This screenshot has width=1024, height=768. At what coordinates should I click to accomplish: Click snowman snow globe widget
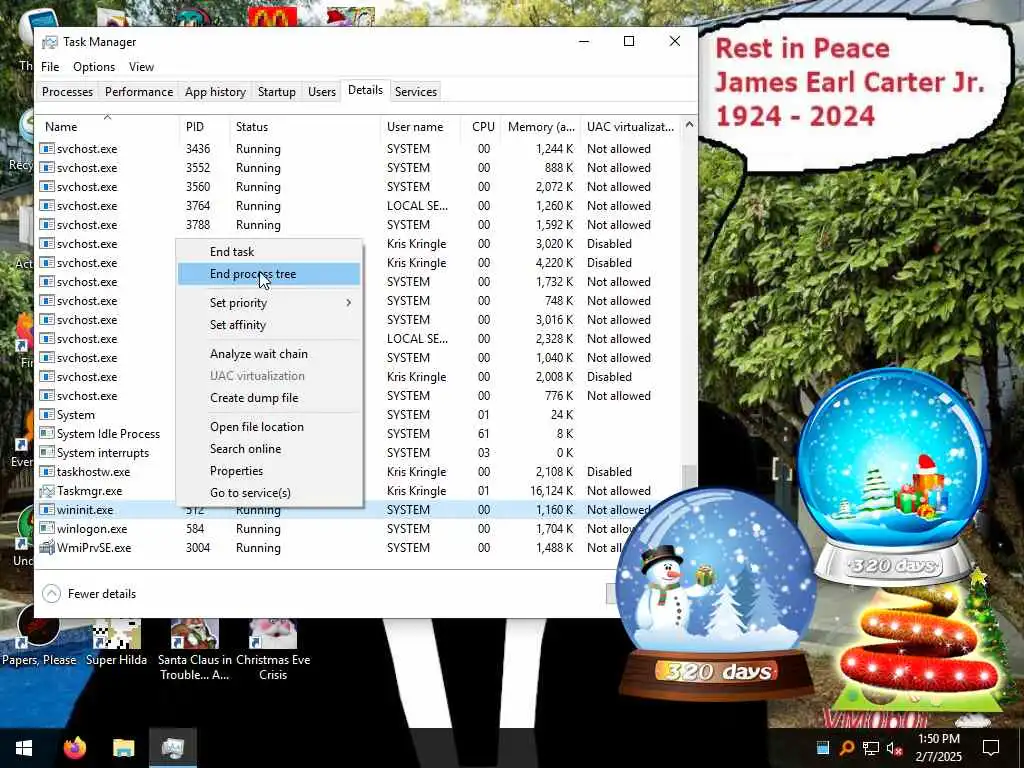click(x=717, y=594)
